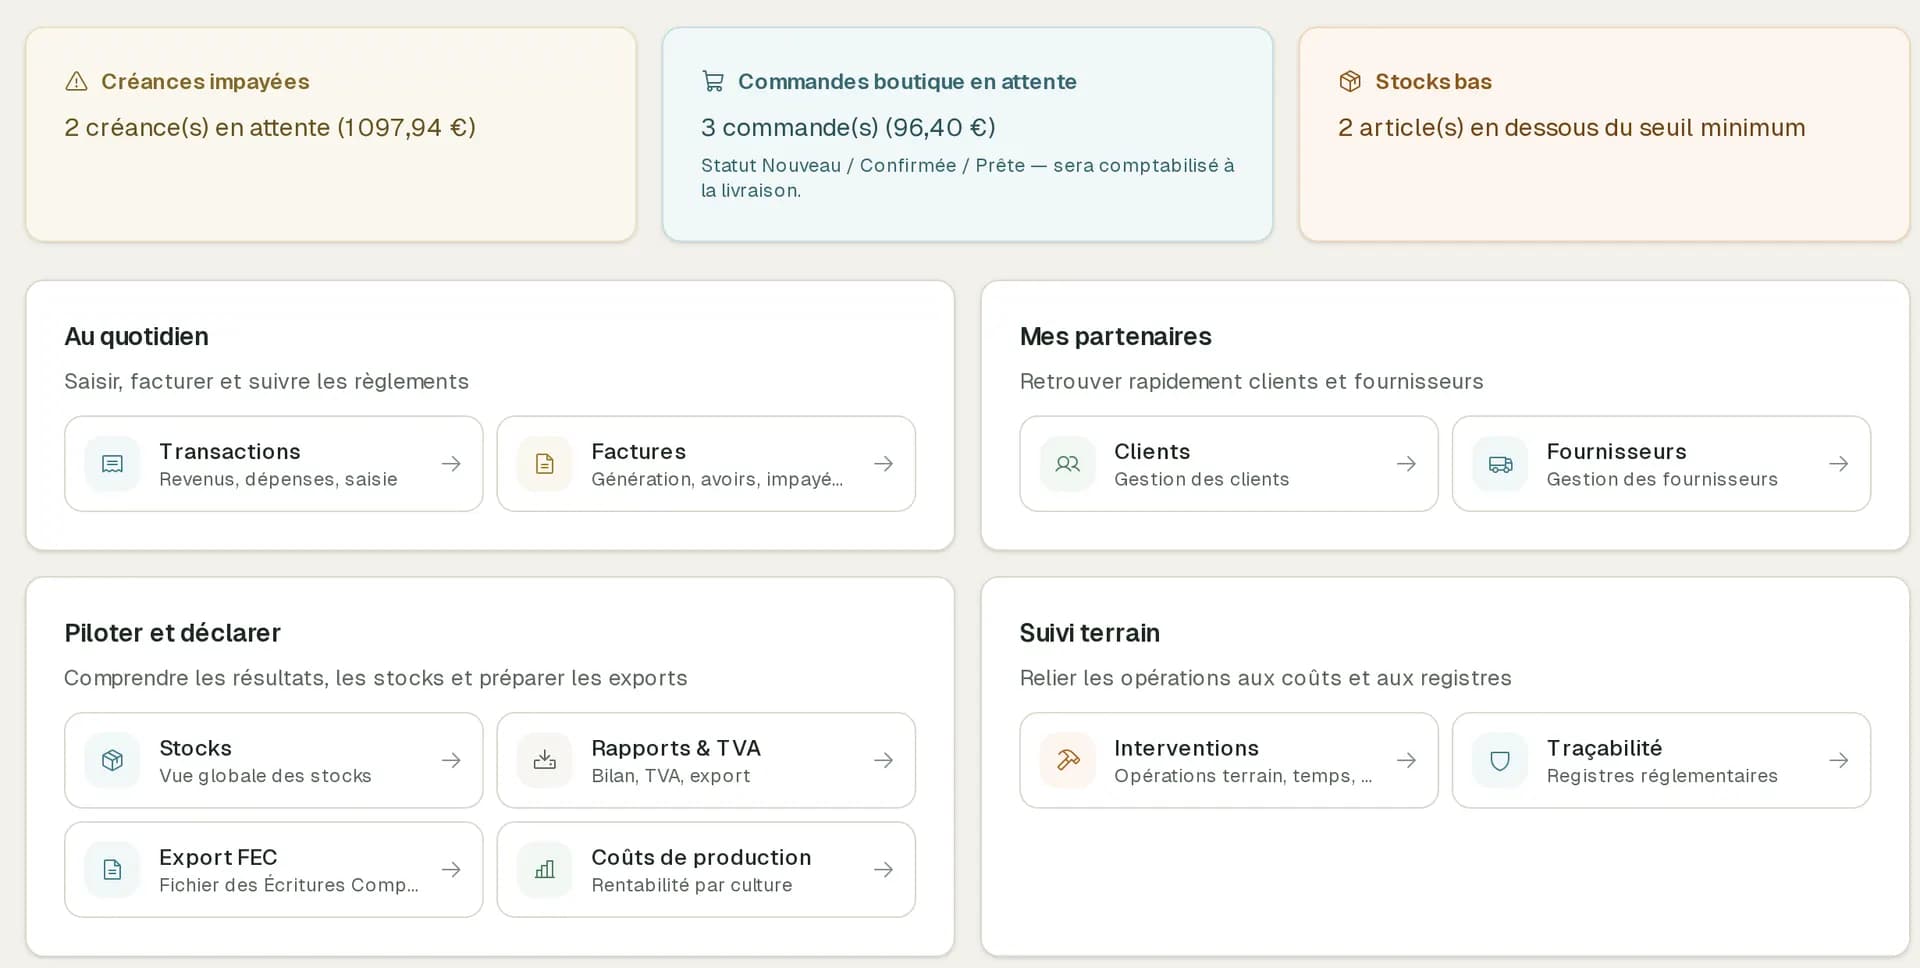The width and height of the screenshot is (1920, 968).
Task: Open the Commandes boutique en attente heading
Action: coord(907,82)
